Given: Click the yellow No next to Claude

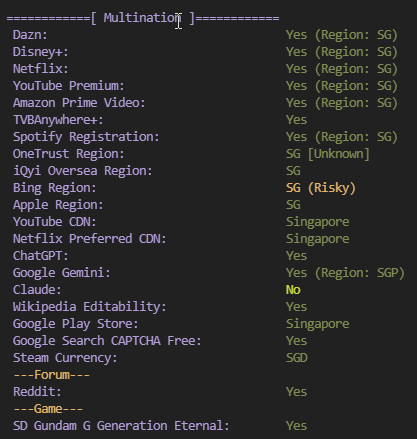Looking at the screenshot, I should (293, 290).
